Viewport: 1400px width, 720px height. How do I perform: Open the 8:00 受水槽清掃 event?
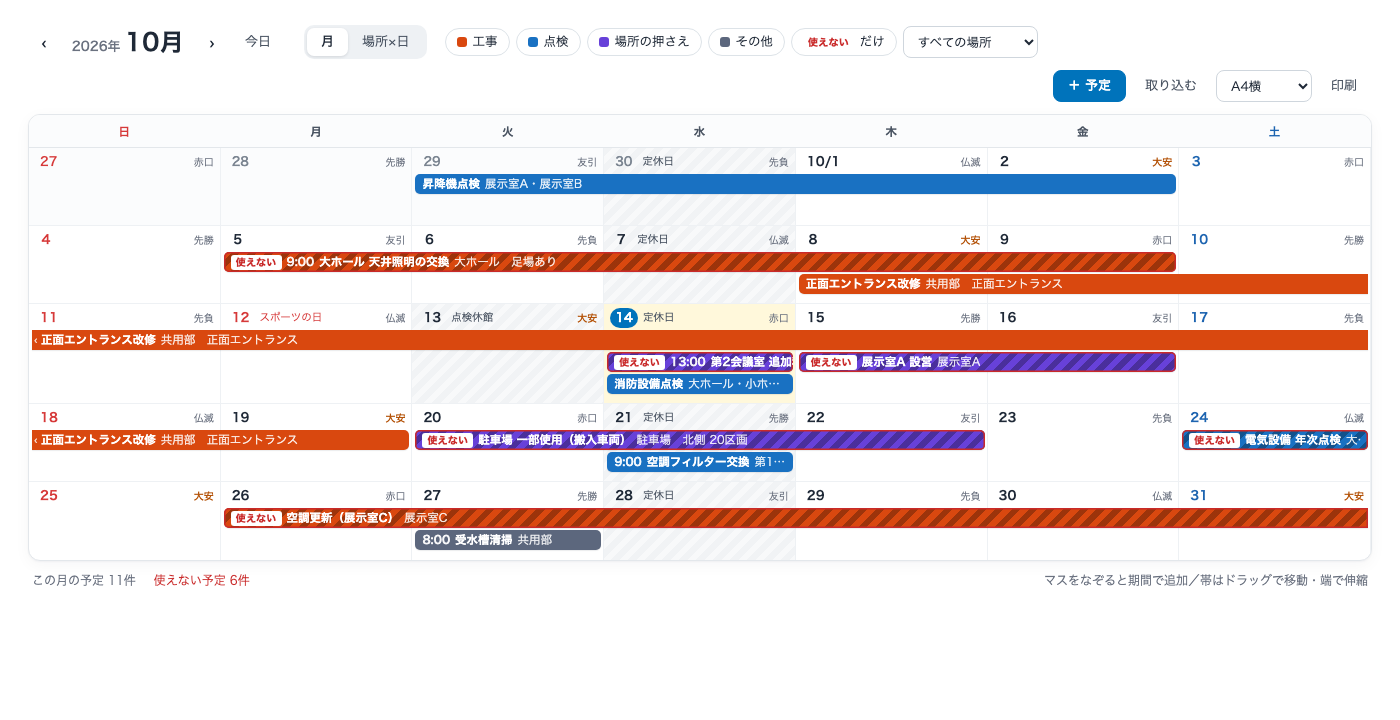pyautogui.click(x=508, y=540)
